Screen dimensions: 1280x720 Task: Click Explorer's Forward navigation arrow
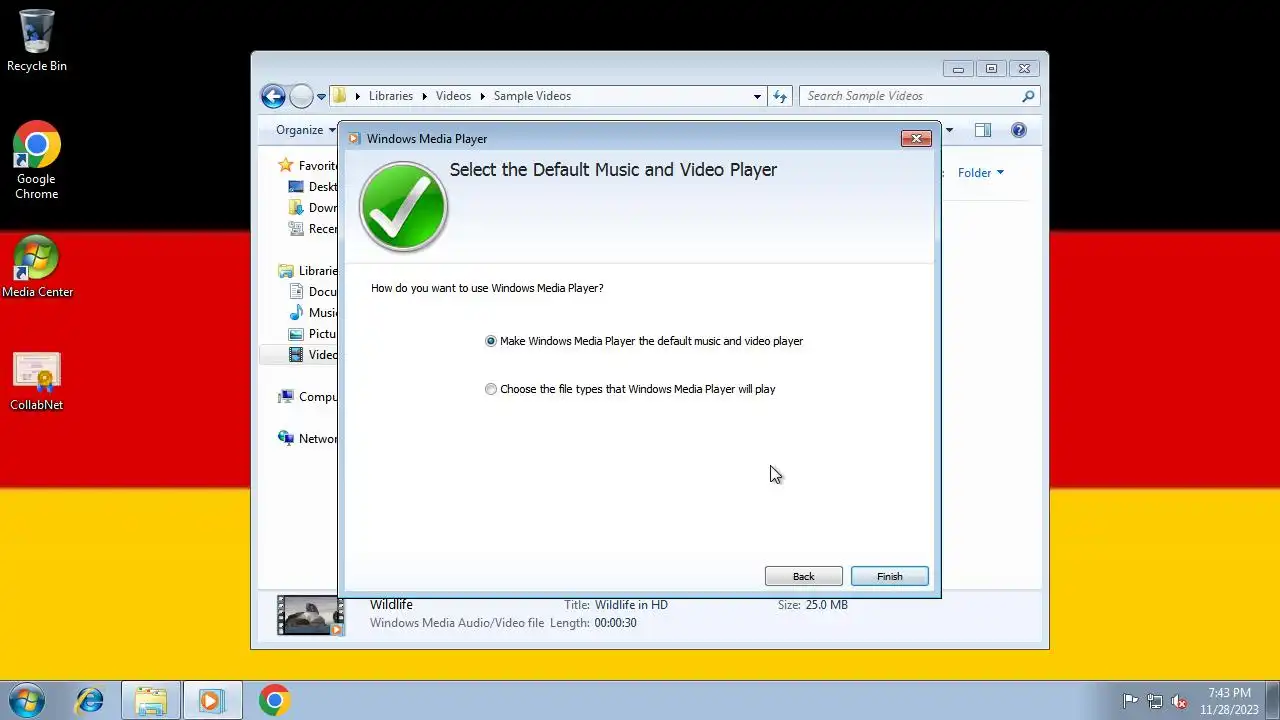pos(301,96)
